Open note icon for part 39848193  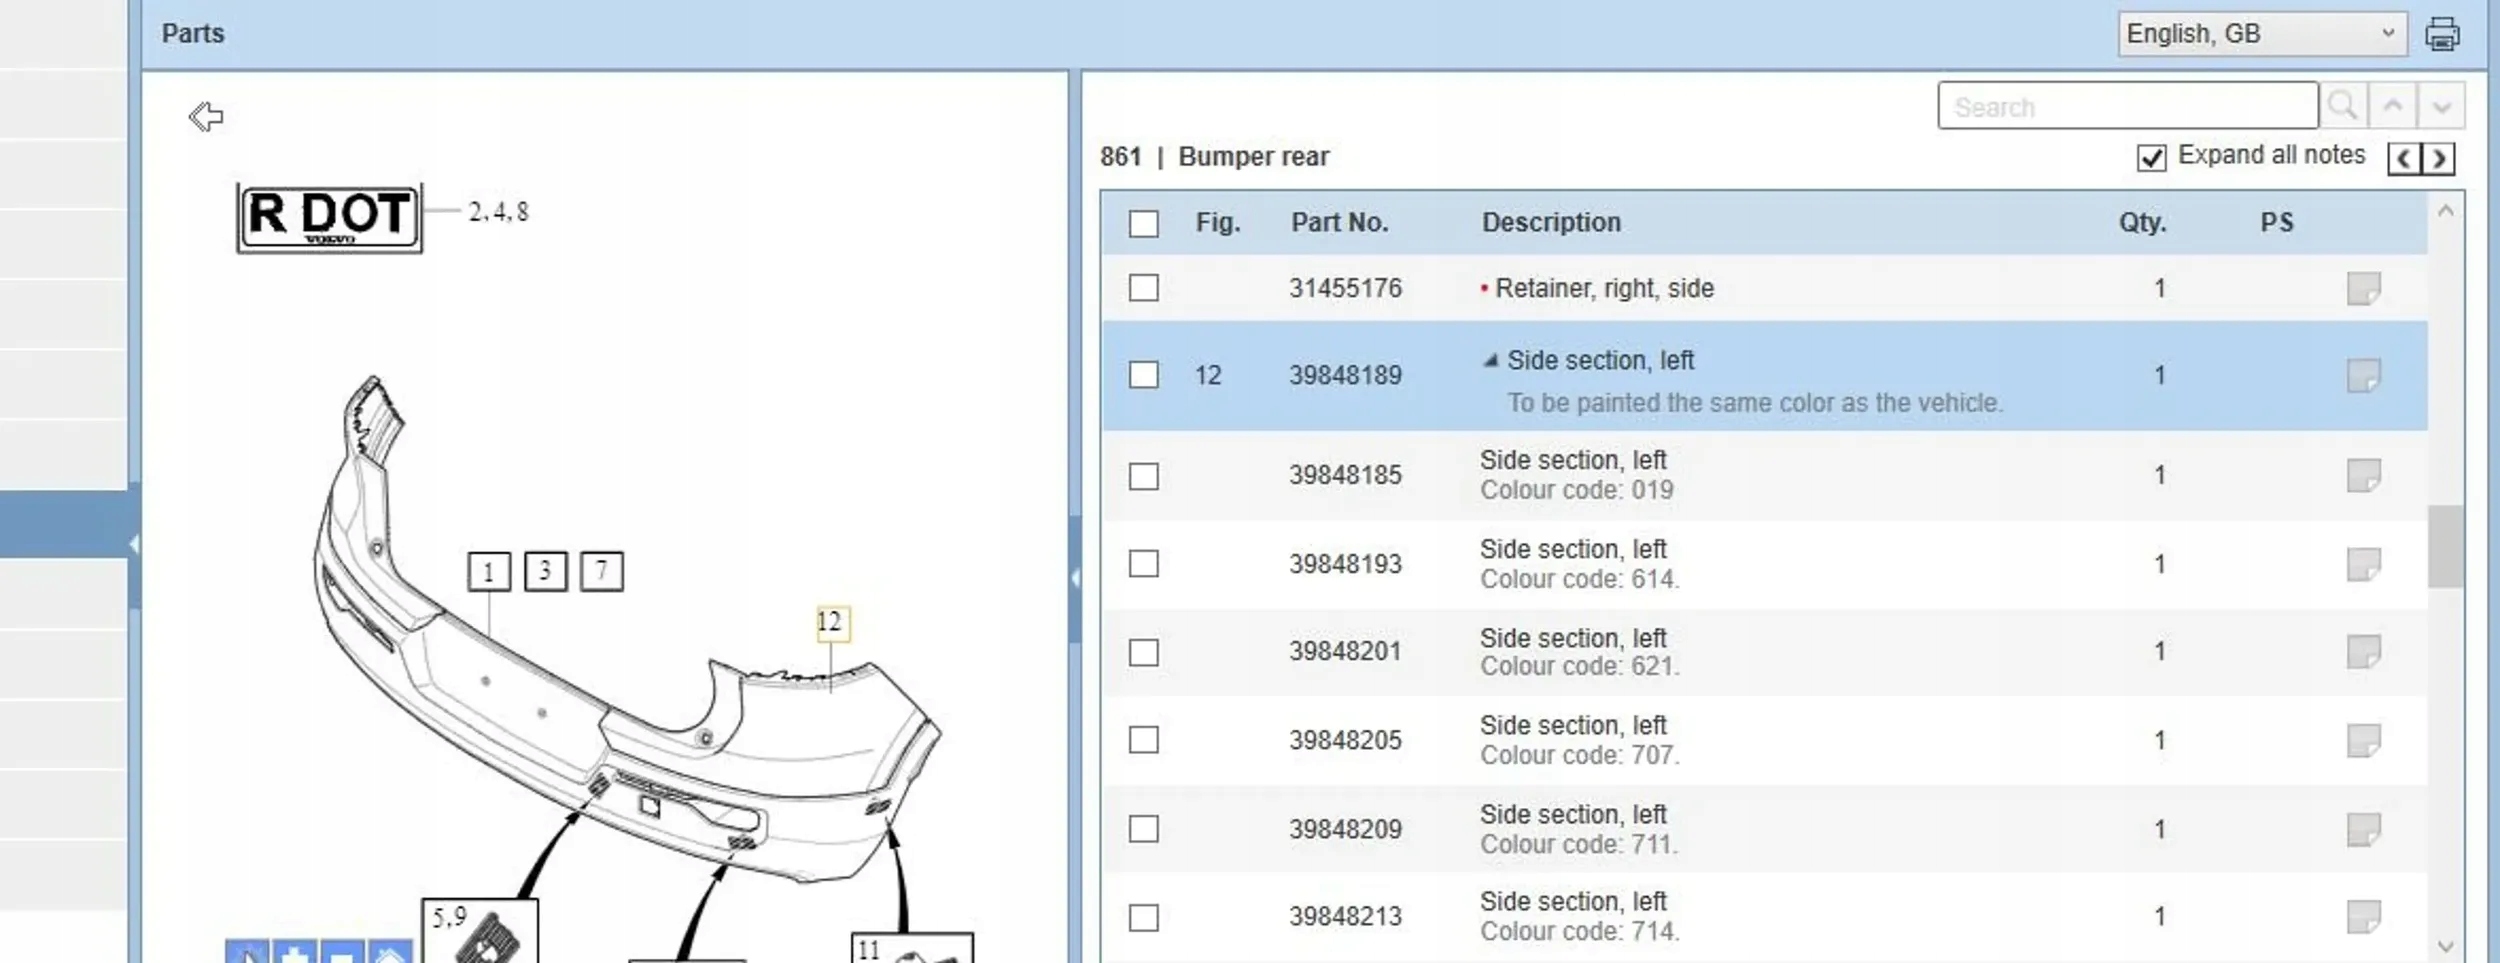pyautogui.click(x=2364, y=564)
